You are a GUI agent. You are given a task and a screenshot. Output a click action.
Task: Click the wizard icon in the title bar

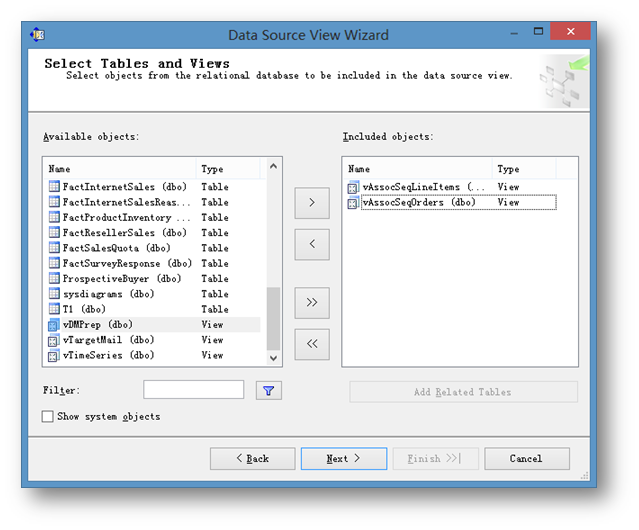click(37, 35)
